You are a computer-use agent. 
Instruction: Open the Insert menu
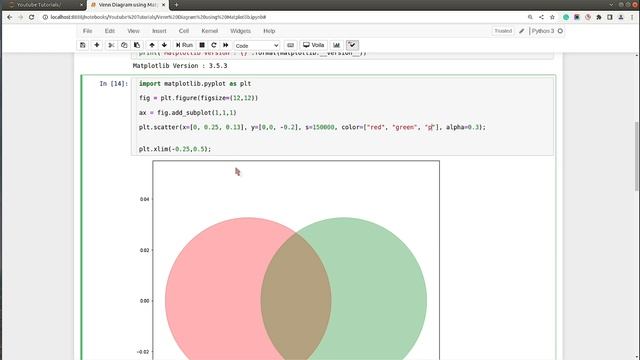tap(159, 31)
